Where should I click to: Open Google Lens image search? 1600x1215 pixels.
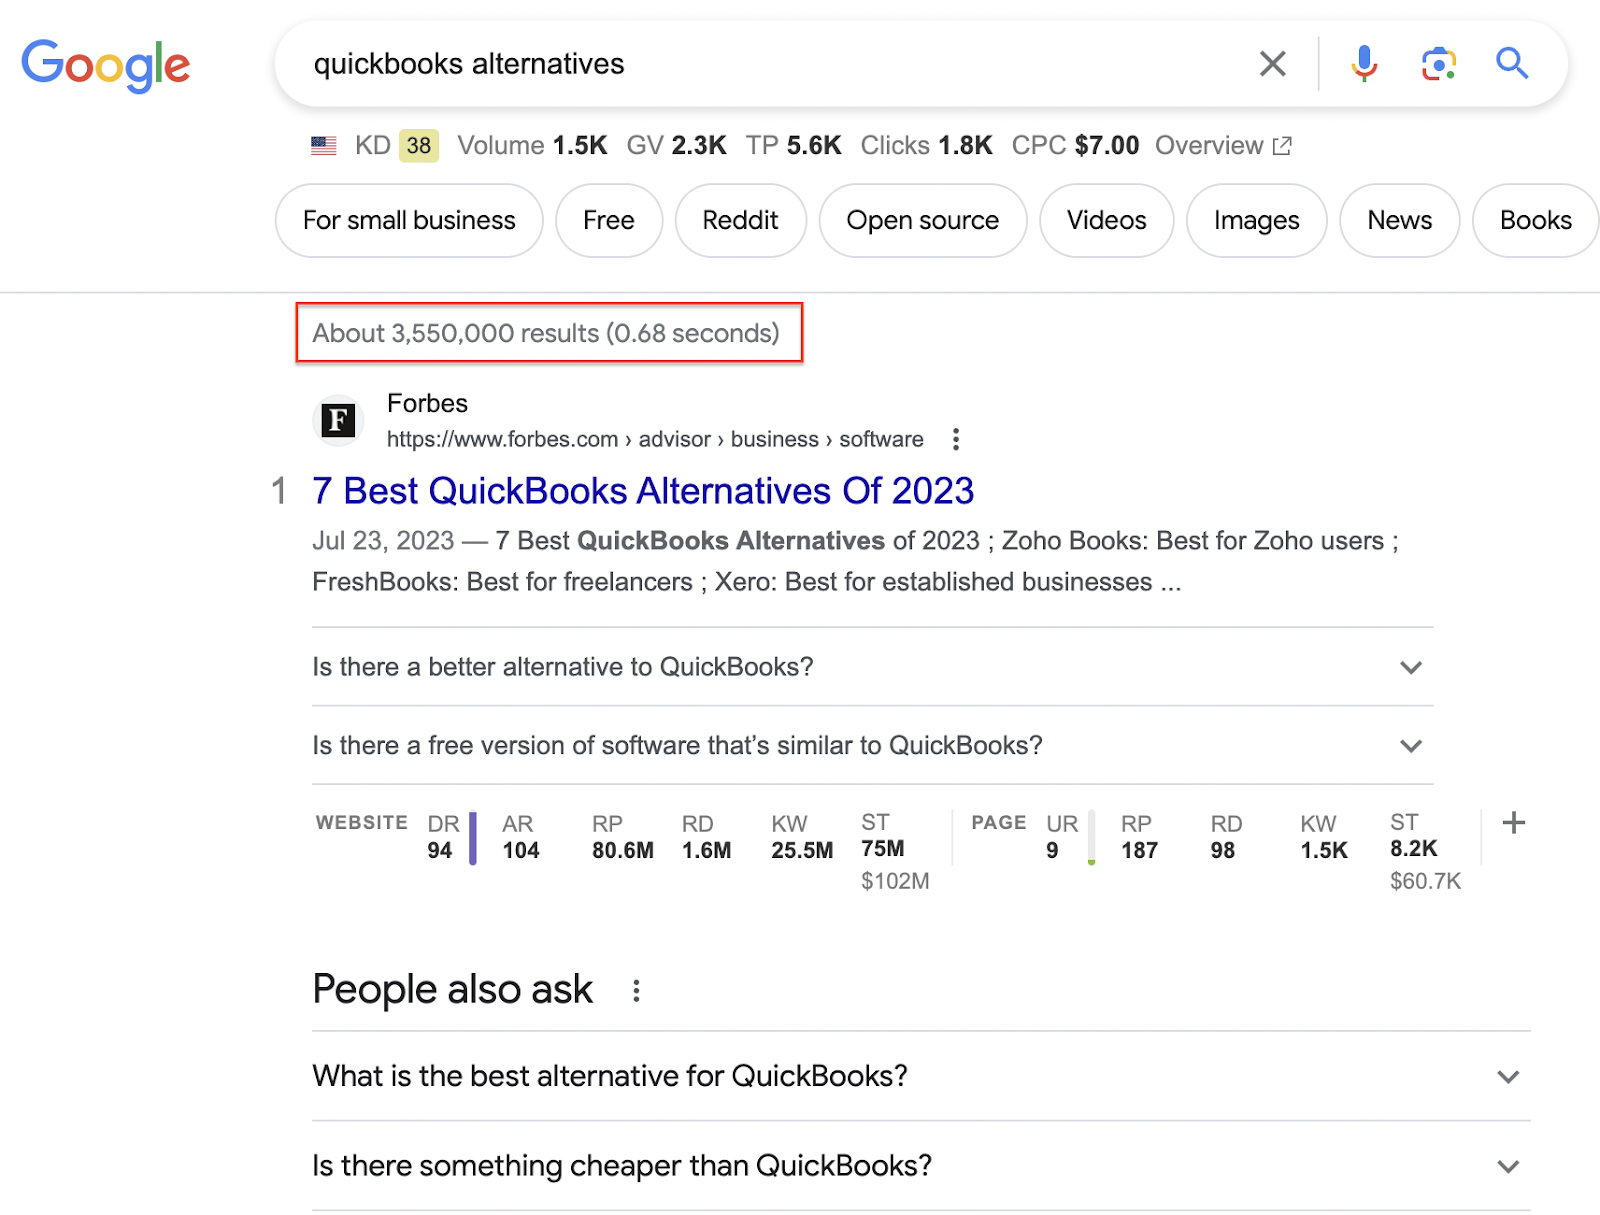tap(1438, 64)
